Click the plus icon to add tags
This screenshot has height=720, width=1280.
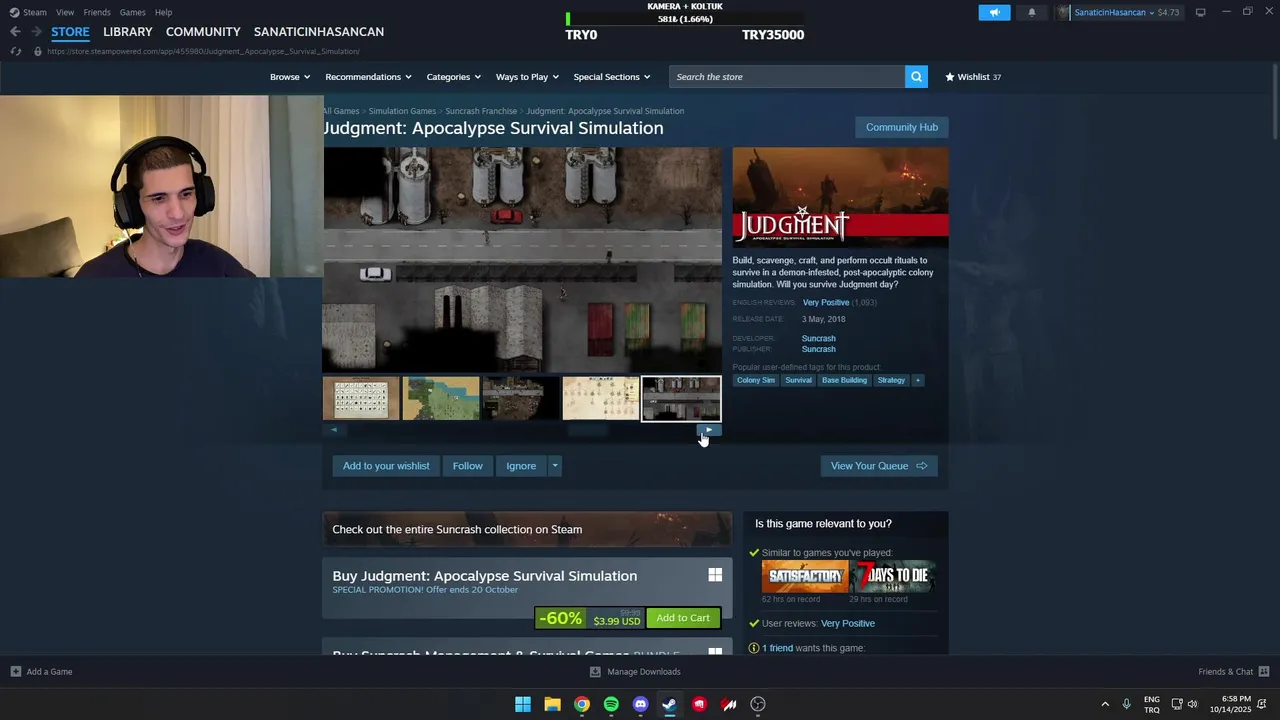pos(917,380)
